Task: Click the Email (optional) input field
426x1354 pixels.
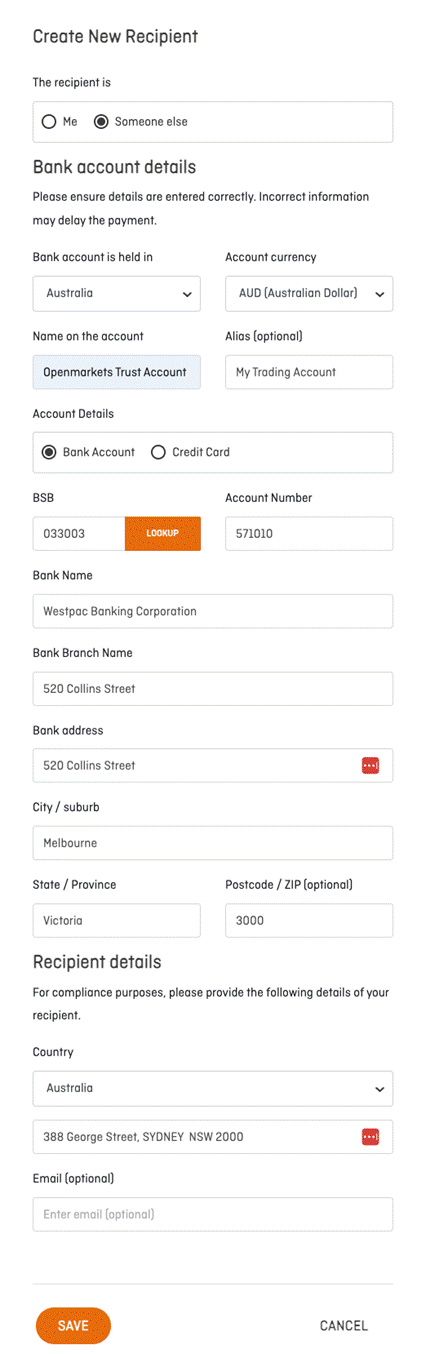Action: point(213,1214)
